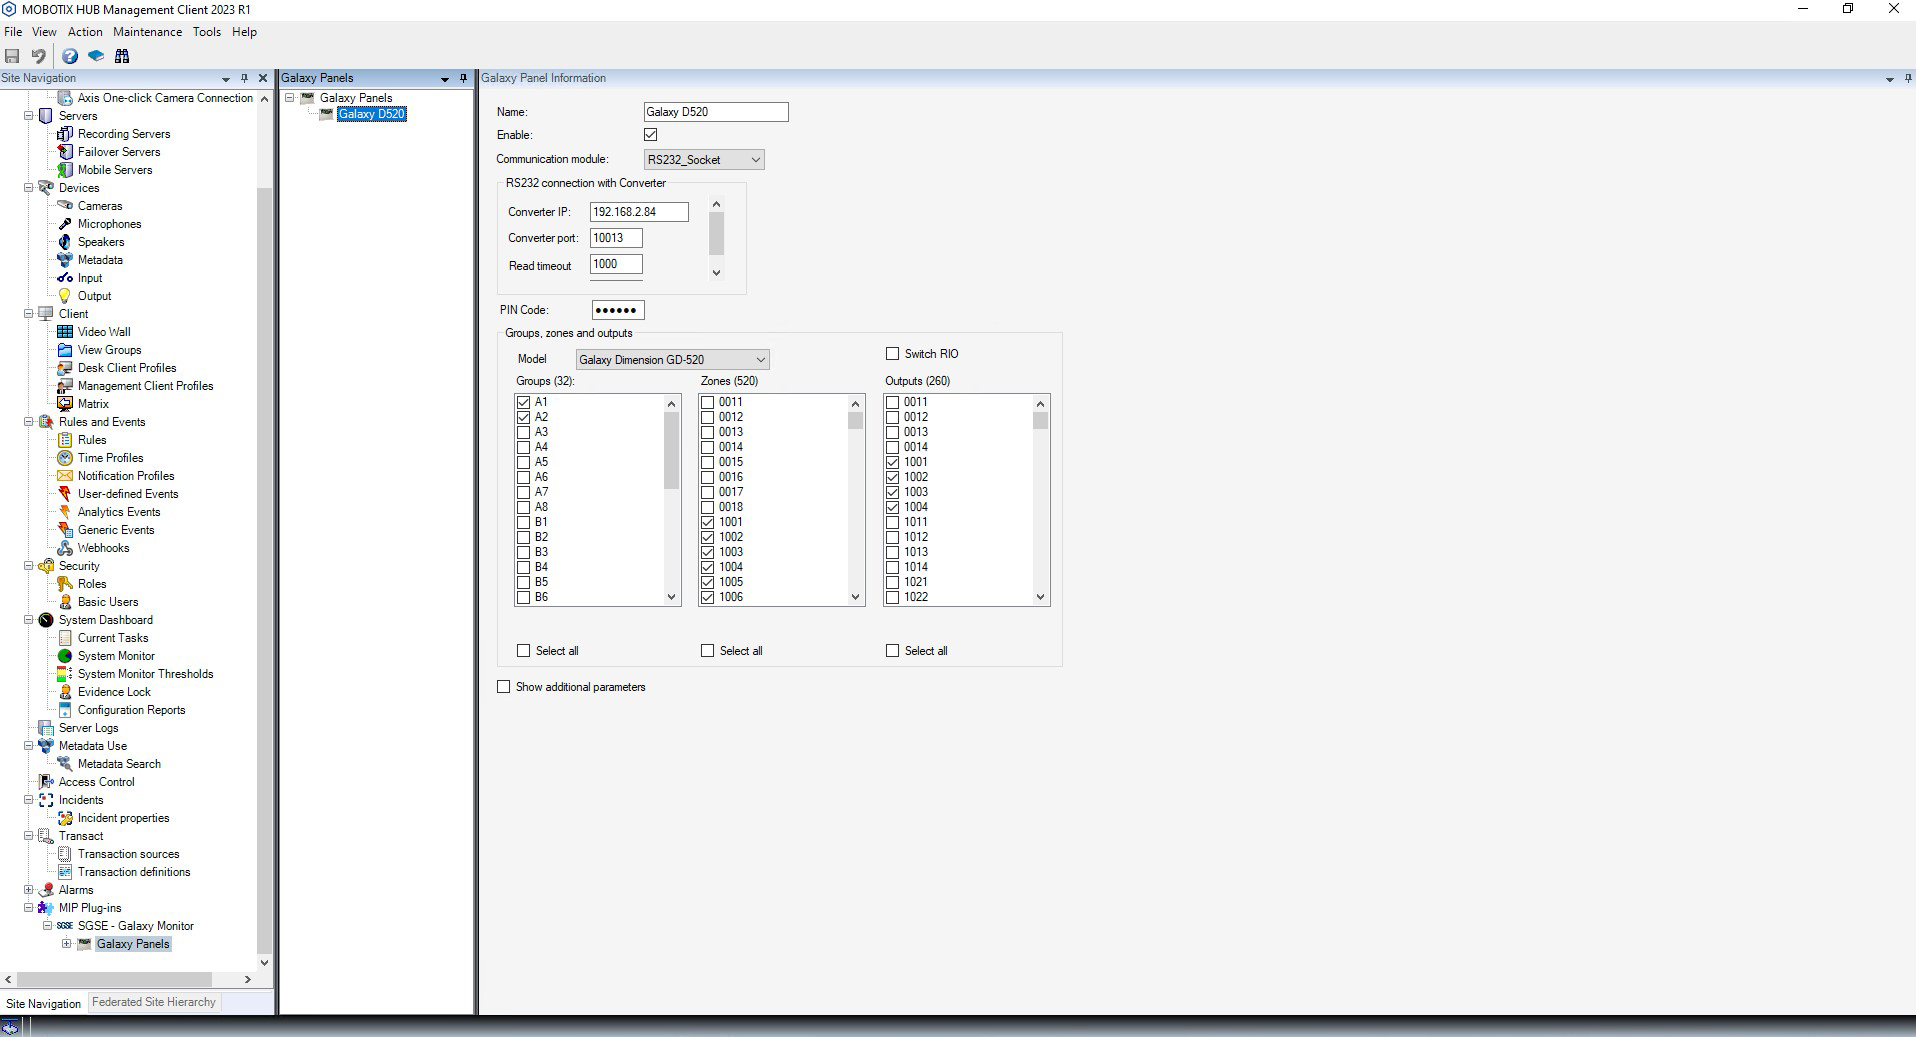The height and width of the screenshot is (1037, 1916).
Task: Click the Video Wall icon
Action: pyautogui.click(x=65, y=332)
